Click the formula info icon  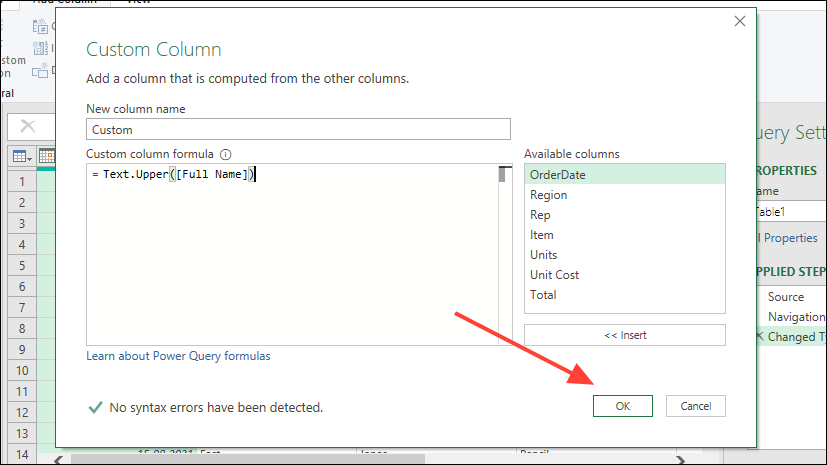pos(225,154)
